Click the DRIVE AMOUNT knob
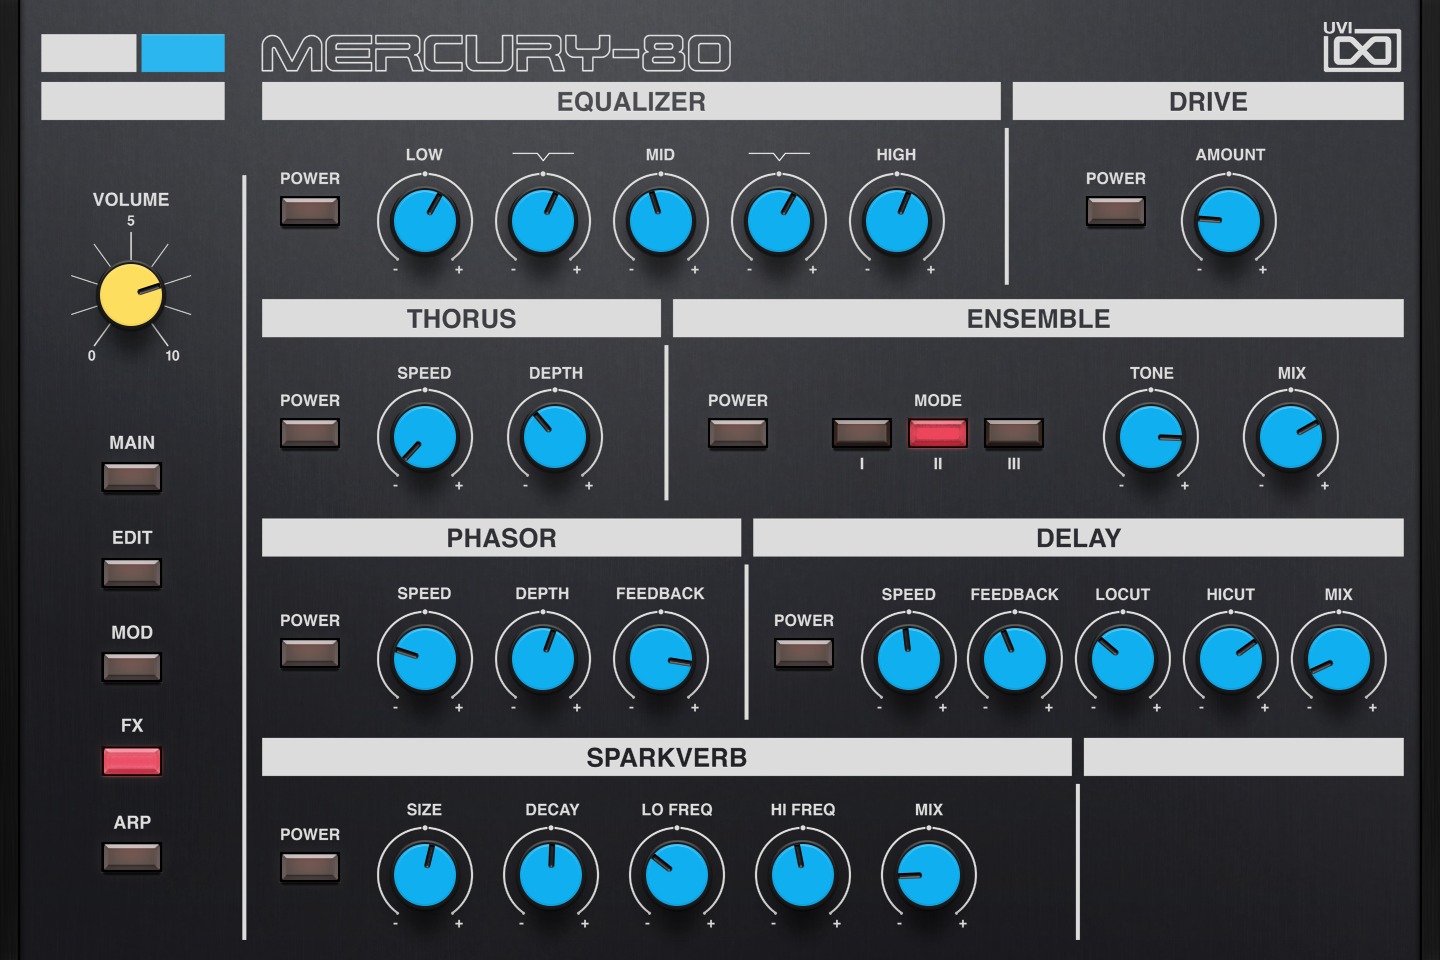The image size is (1440, 960). [1229, 222]
